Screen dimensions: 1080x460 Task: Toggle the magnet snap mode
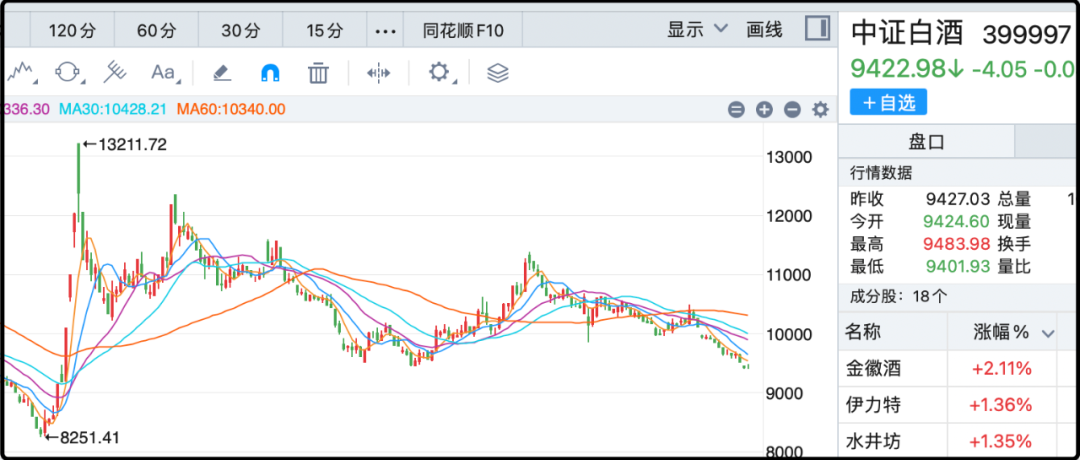point(270,73)
